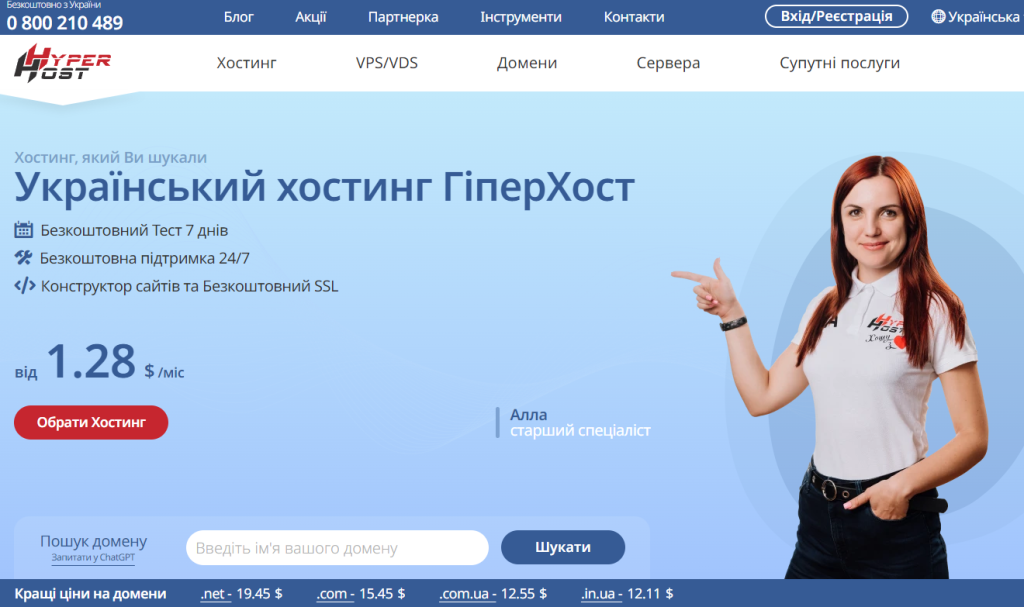Viewport: 1024px width, 607px height.
Task: Expand the VPS/VDS menu
Action: [386, 63]
